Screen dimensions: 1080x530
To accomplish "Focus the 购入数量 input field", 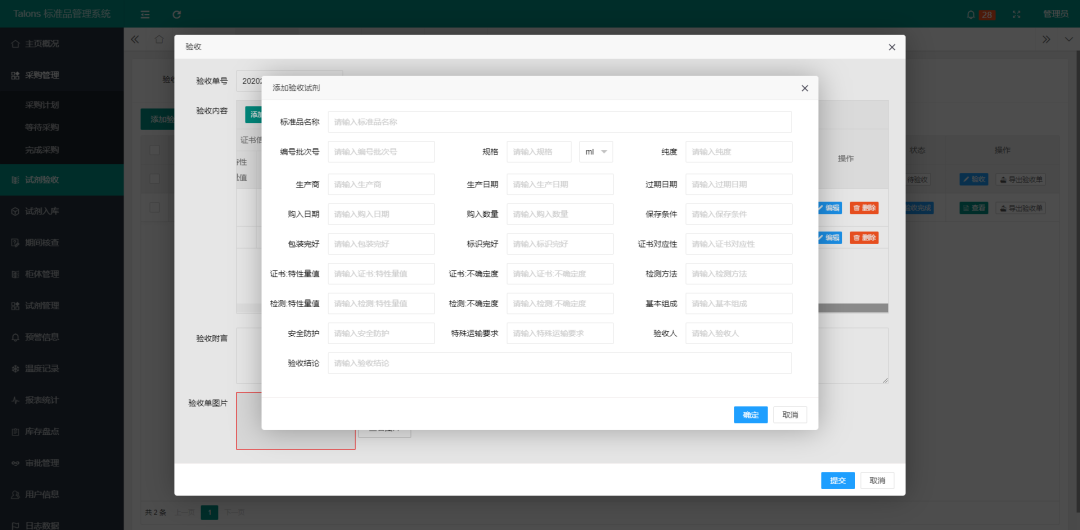I will (x=560, y=214).
